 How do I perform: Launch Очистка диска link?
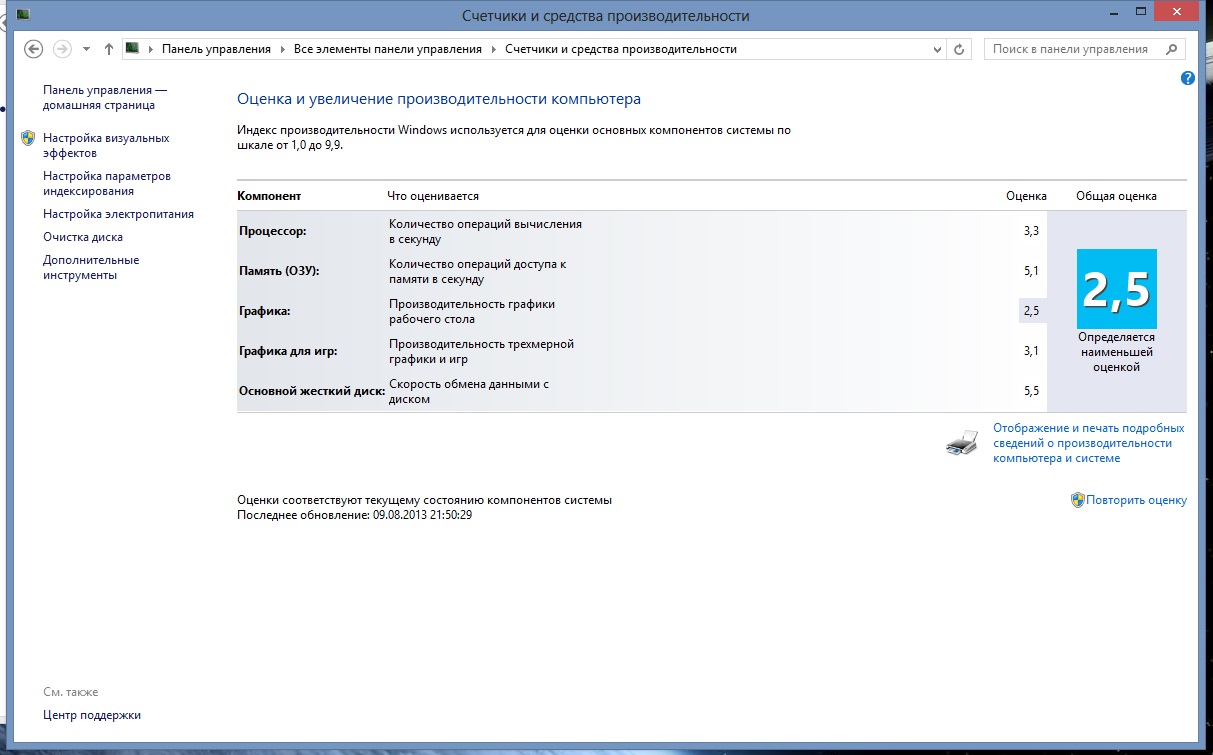(83, 237)
